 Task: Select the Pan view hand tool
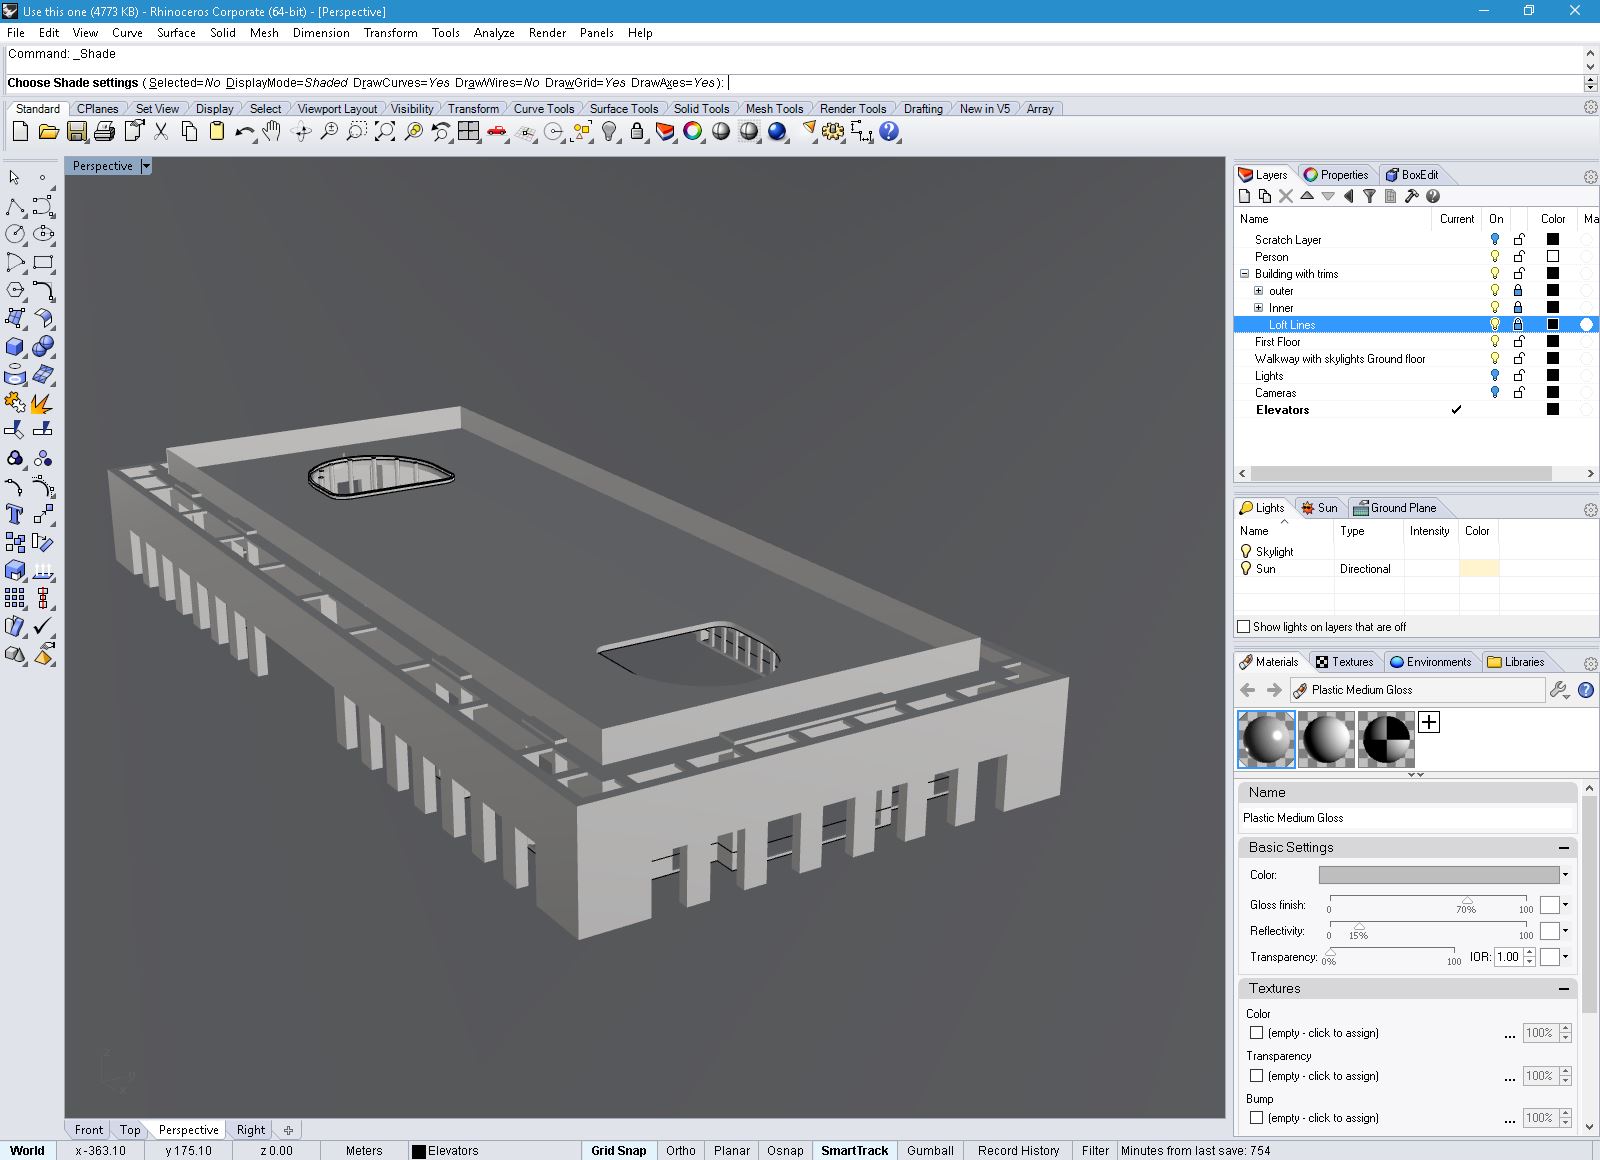[272, 131]
